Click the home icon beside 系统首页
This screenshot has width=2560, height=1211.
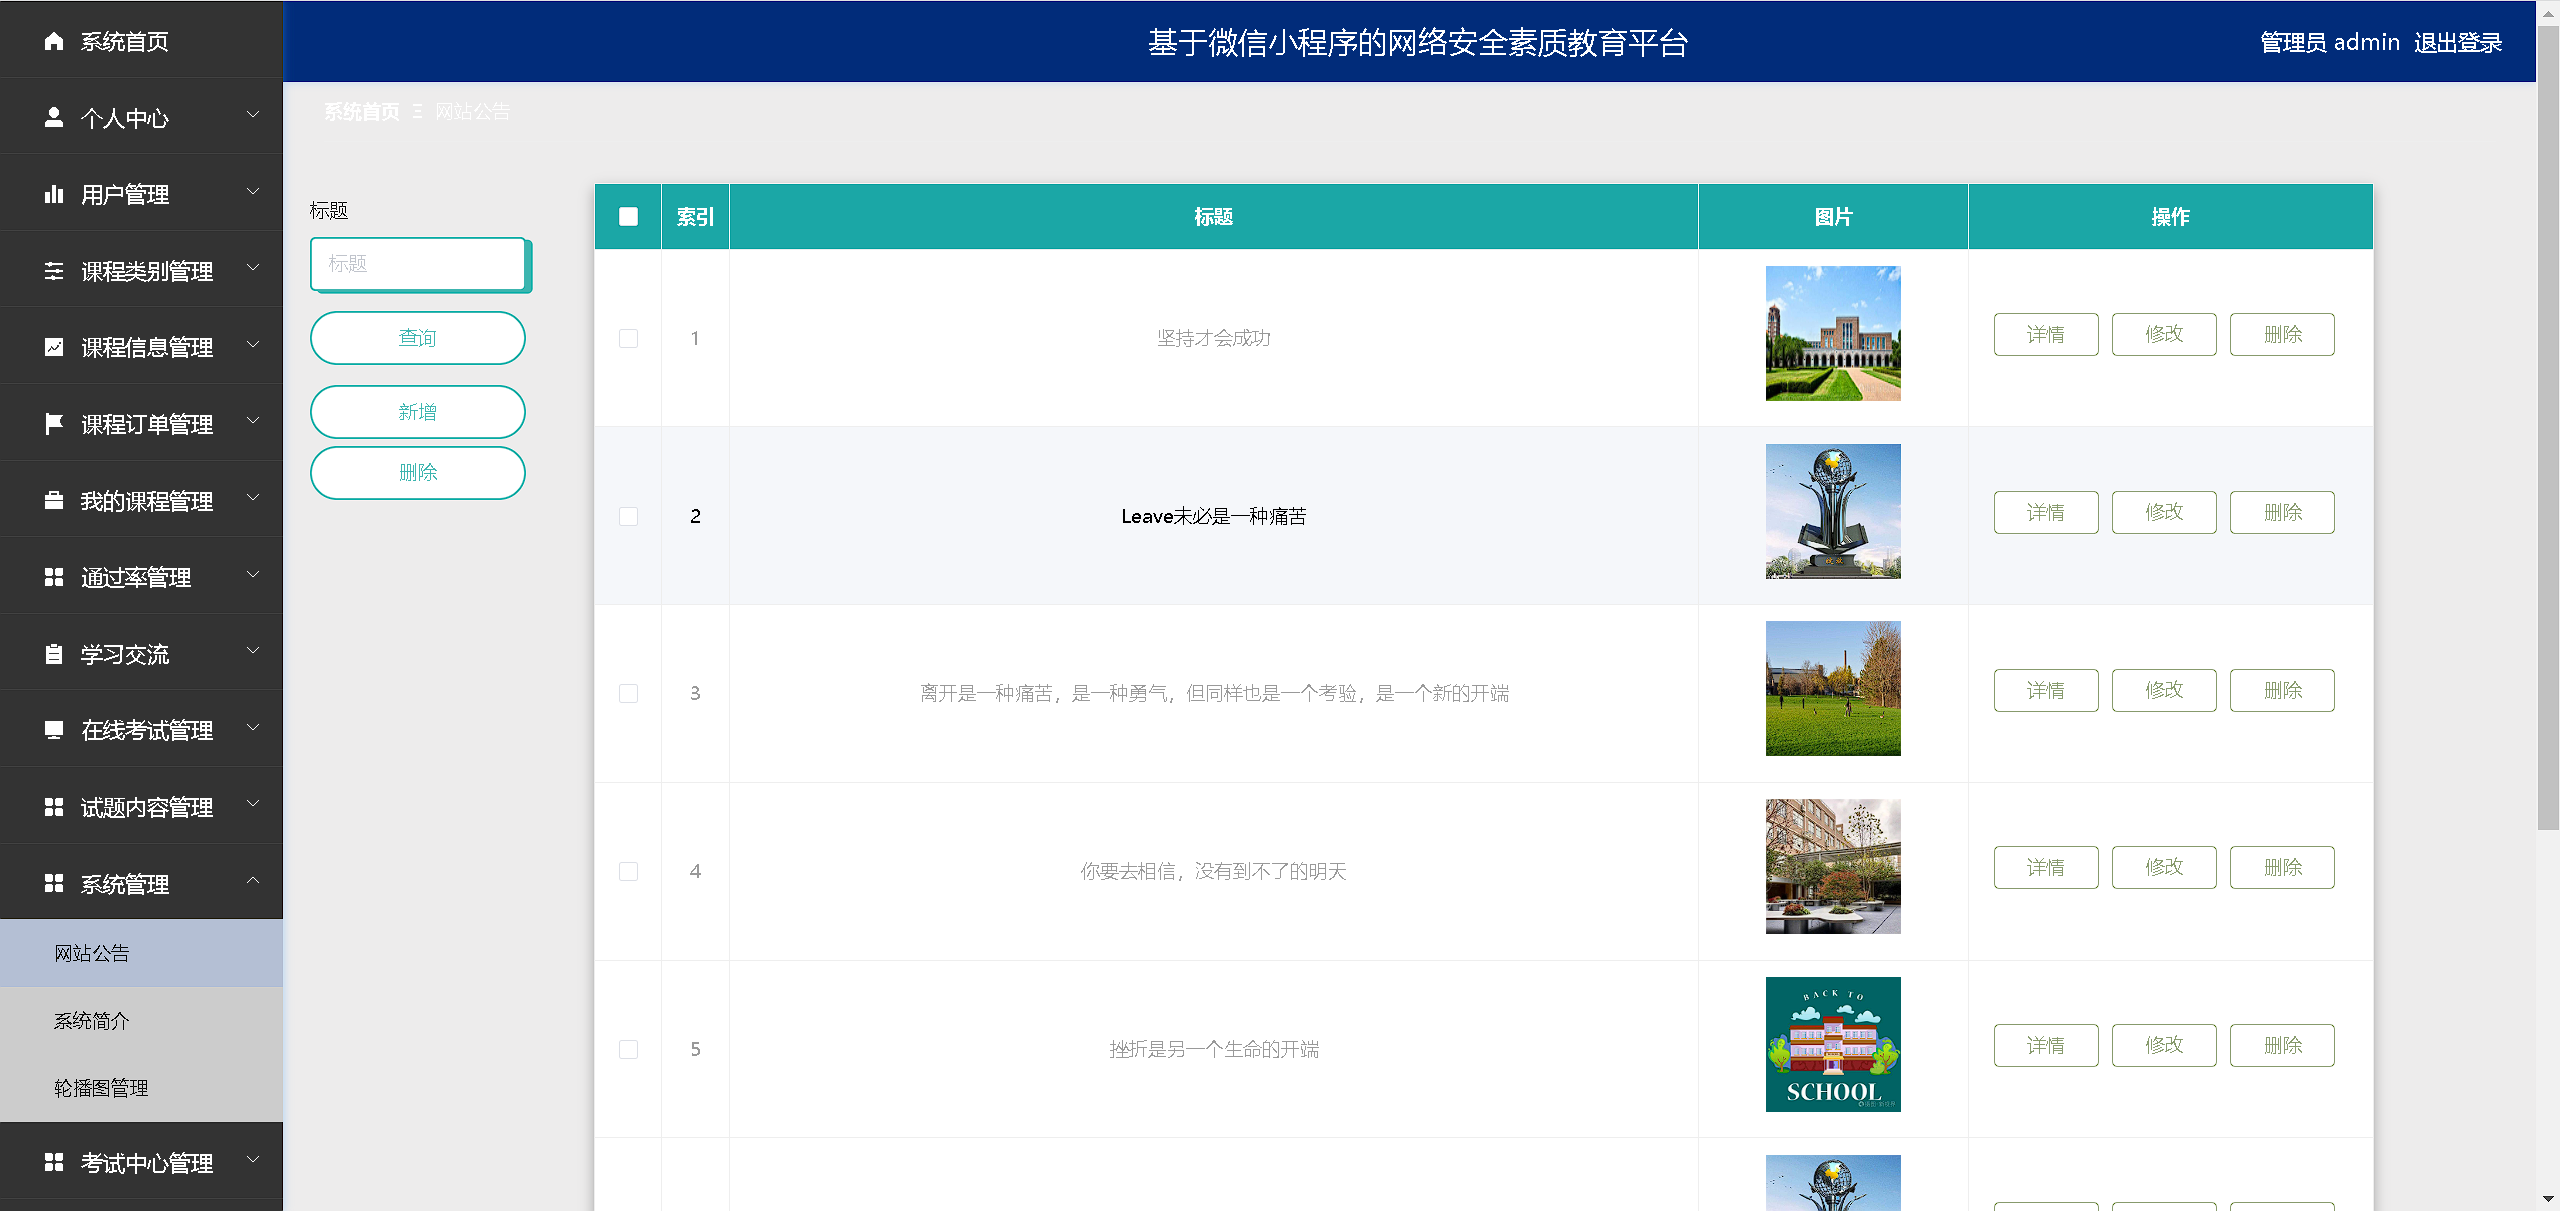(x=54, y=41)
